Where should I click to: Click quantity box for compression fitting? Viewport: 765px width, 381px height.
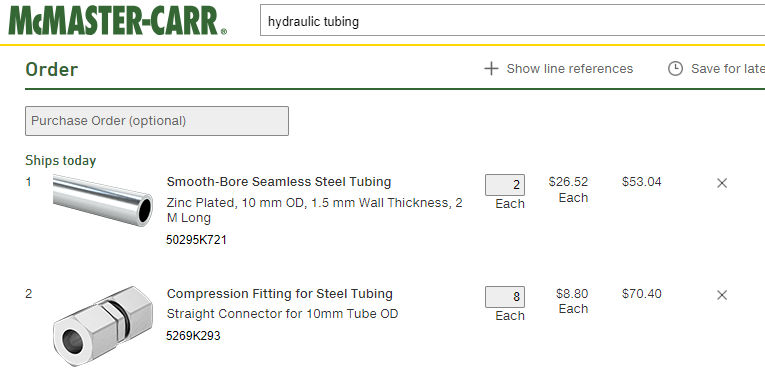point(505,297)
